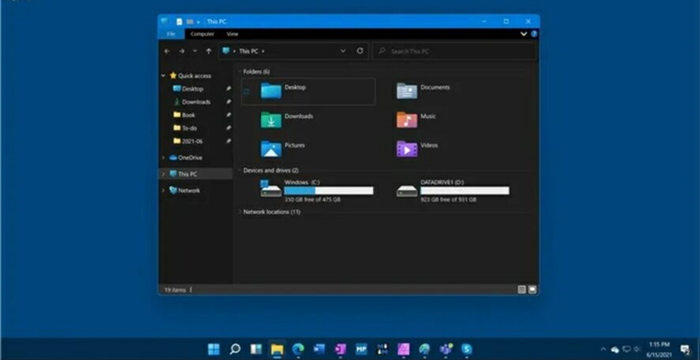The height and width of the screenshot is (360, 700).
Task: Click inside the Search This PC field
Action: (x=454, y=51)
